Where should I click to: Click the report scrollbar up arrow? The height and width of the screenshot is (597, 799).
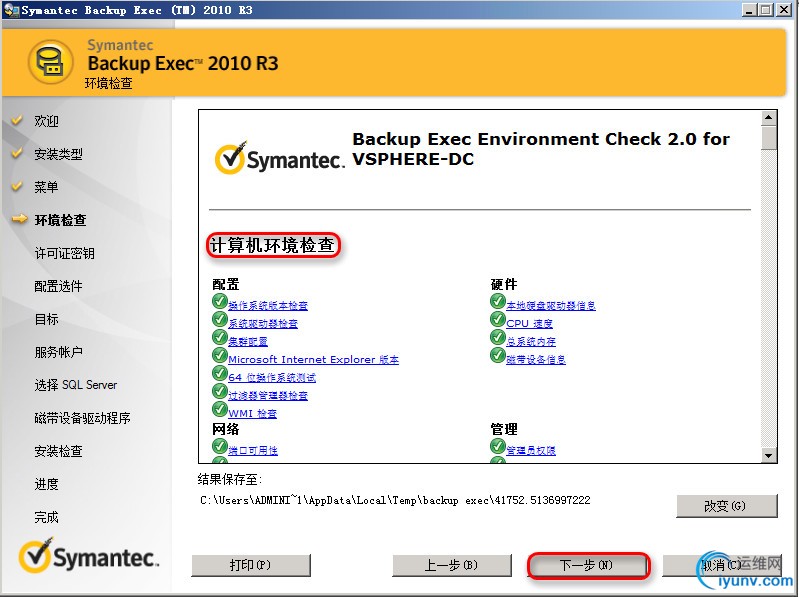[768, 118]
